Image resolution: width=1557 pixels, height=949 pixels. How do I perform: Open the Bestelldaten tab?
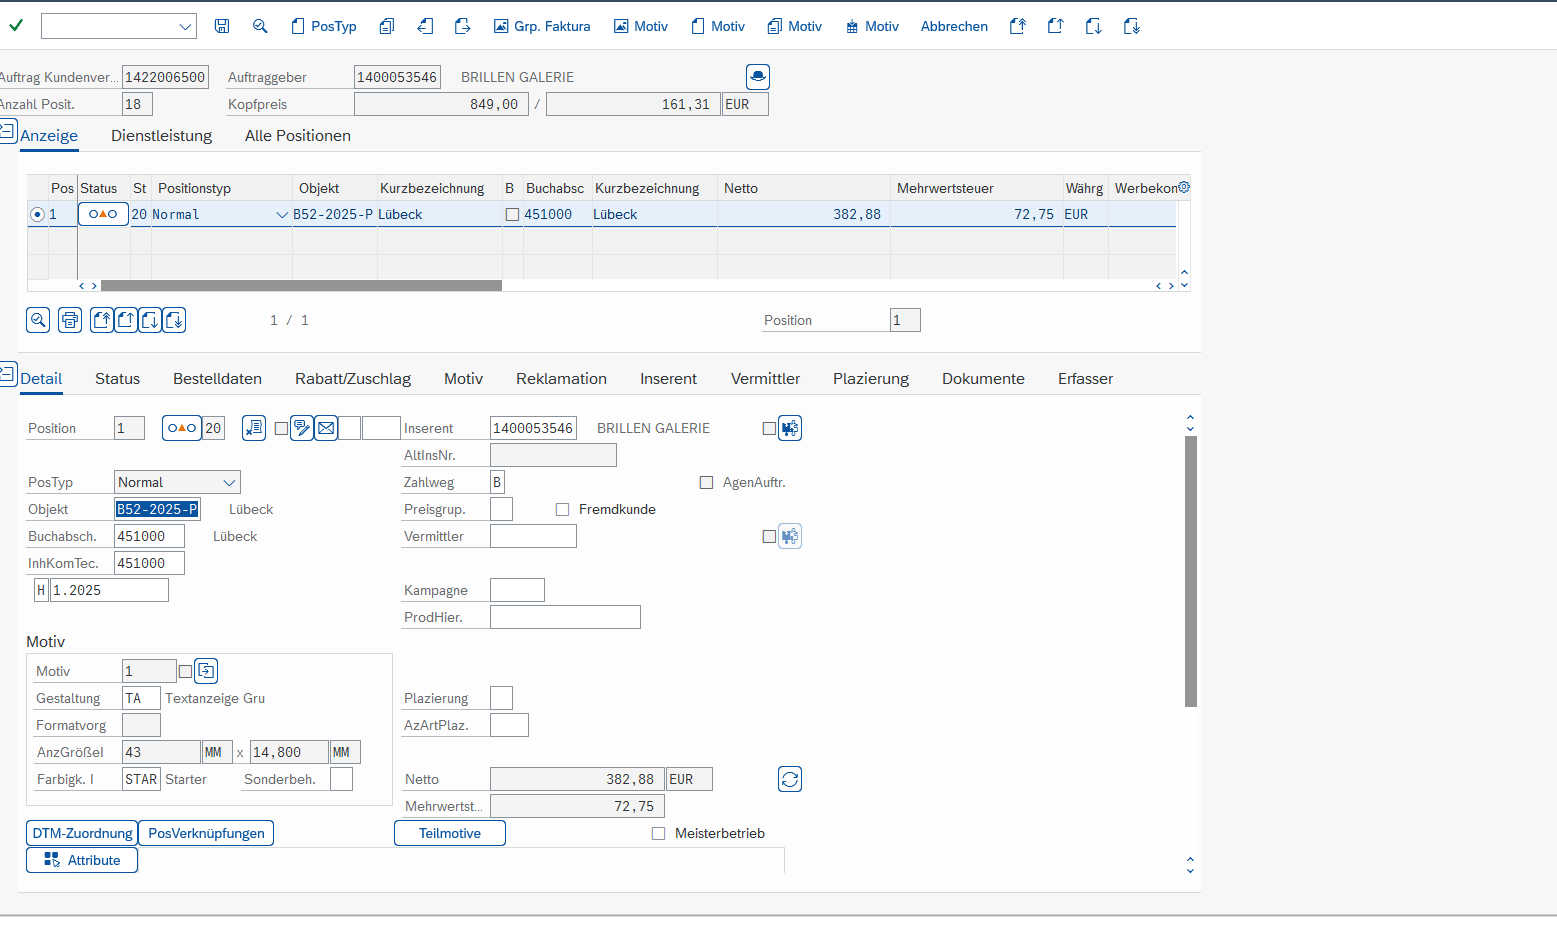point(217,379)
